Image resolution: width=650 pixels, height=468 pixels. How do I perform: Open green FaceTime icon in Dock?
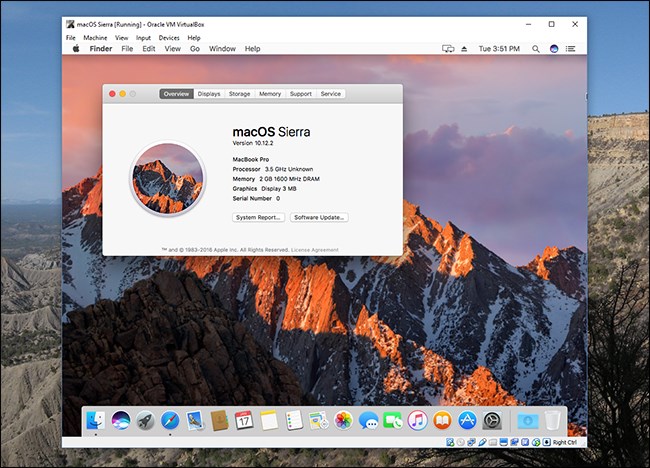point(393,420)
